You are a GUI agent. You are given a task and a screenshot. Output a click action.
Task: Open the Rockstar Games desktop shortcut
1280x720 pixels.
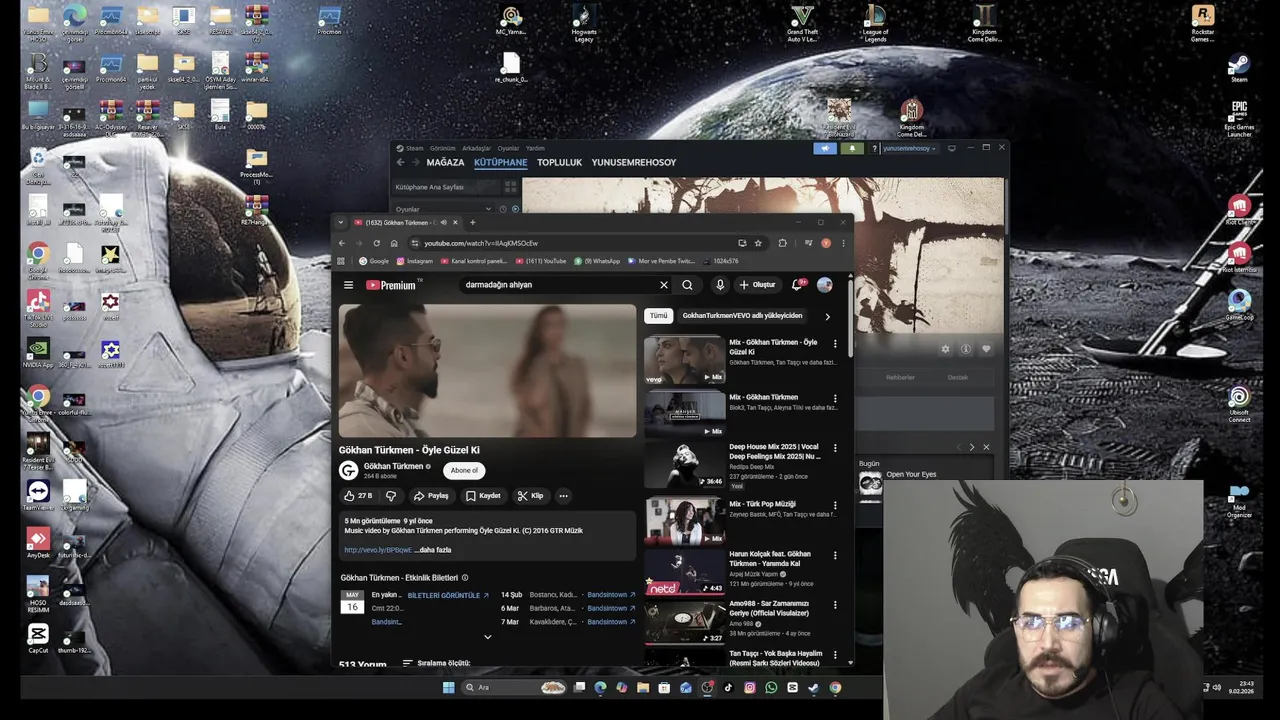(1203, 24)
